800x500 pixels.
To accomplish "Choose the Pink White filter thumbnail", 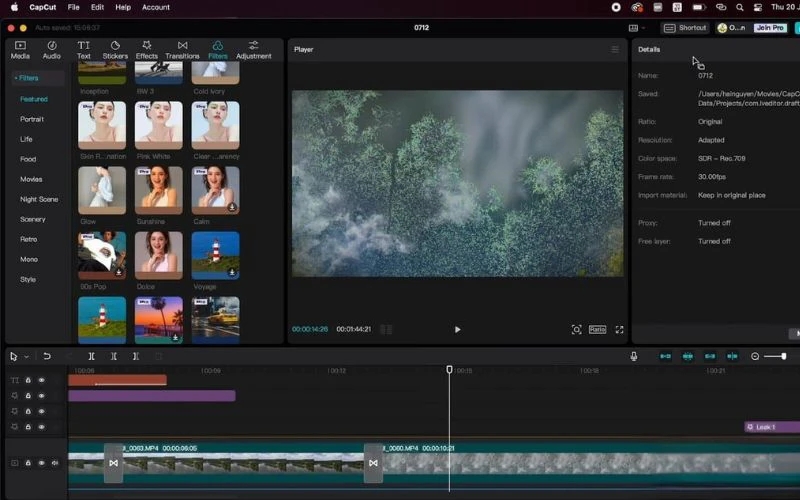I will (159, 125).
